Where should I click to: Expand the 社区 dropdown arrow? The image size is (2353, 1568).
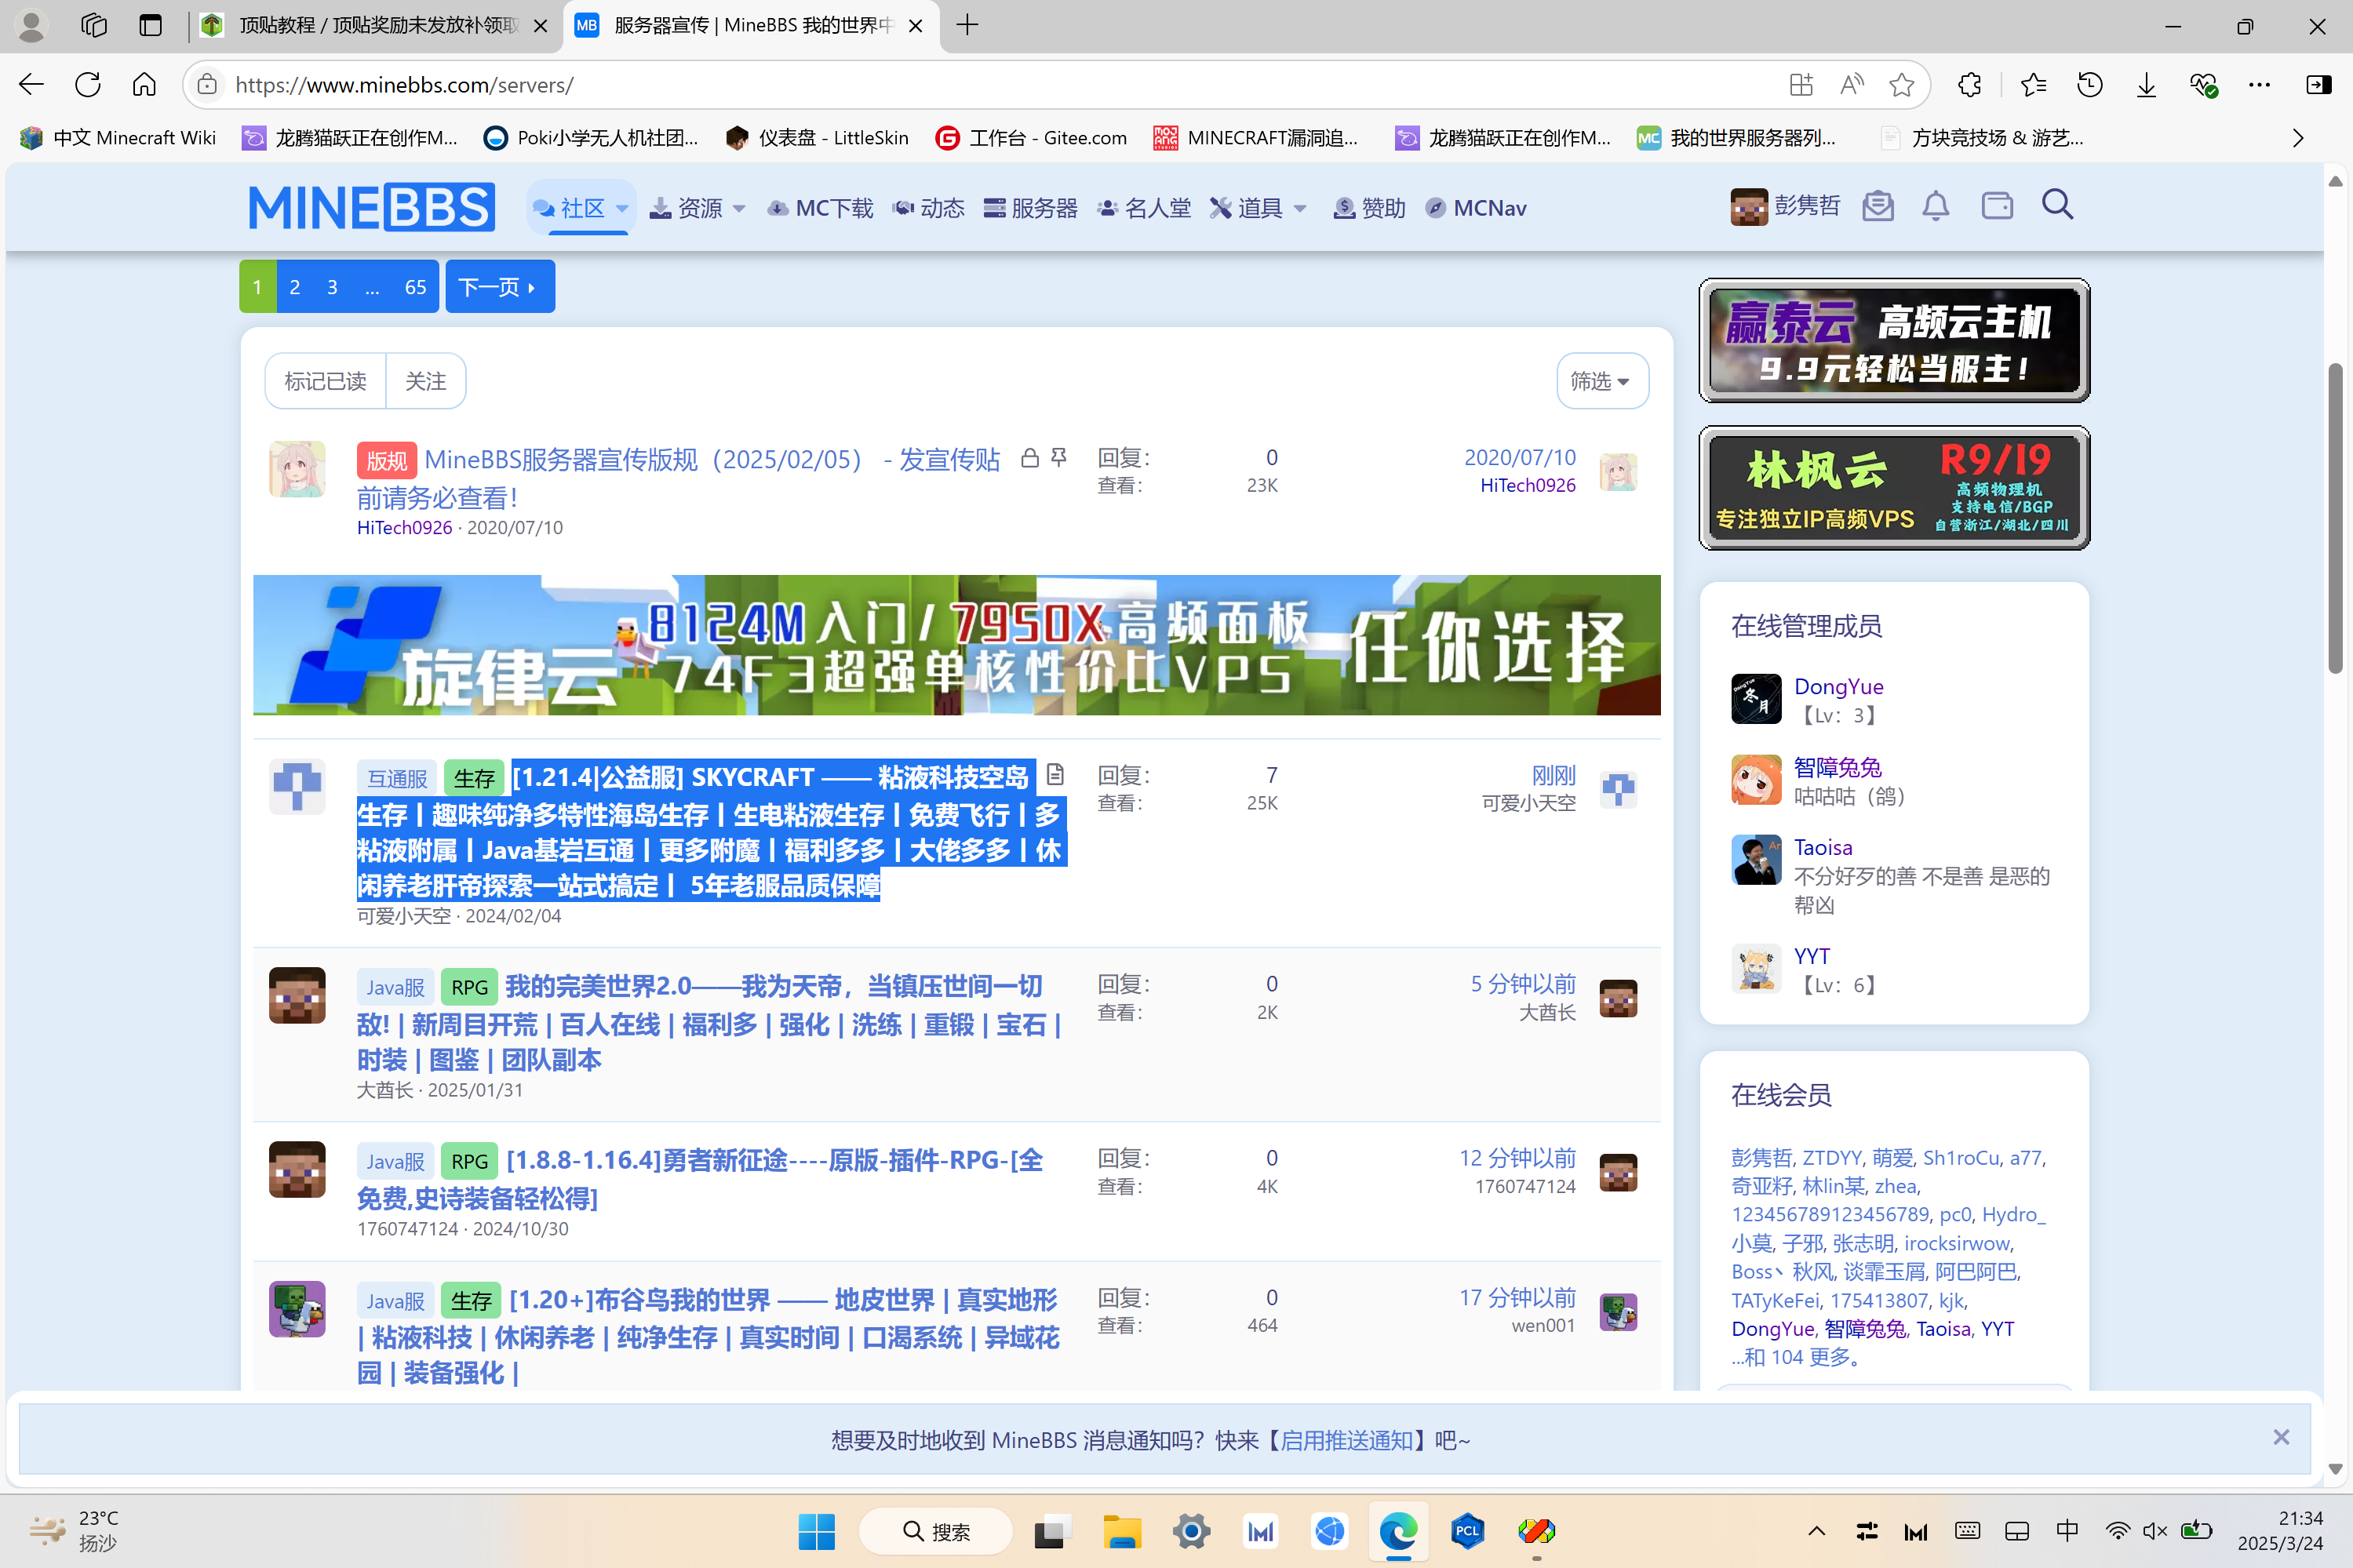coord(622,208)
